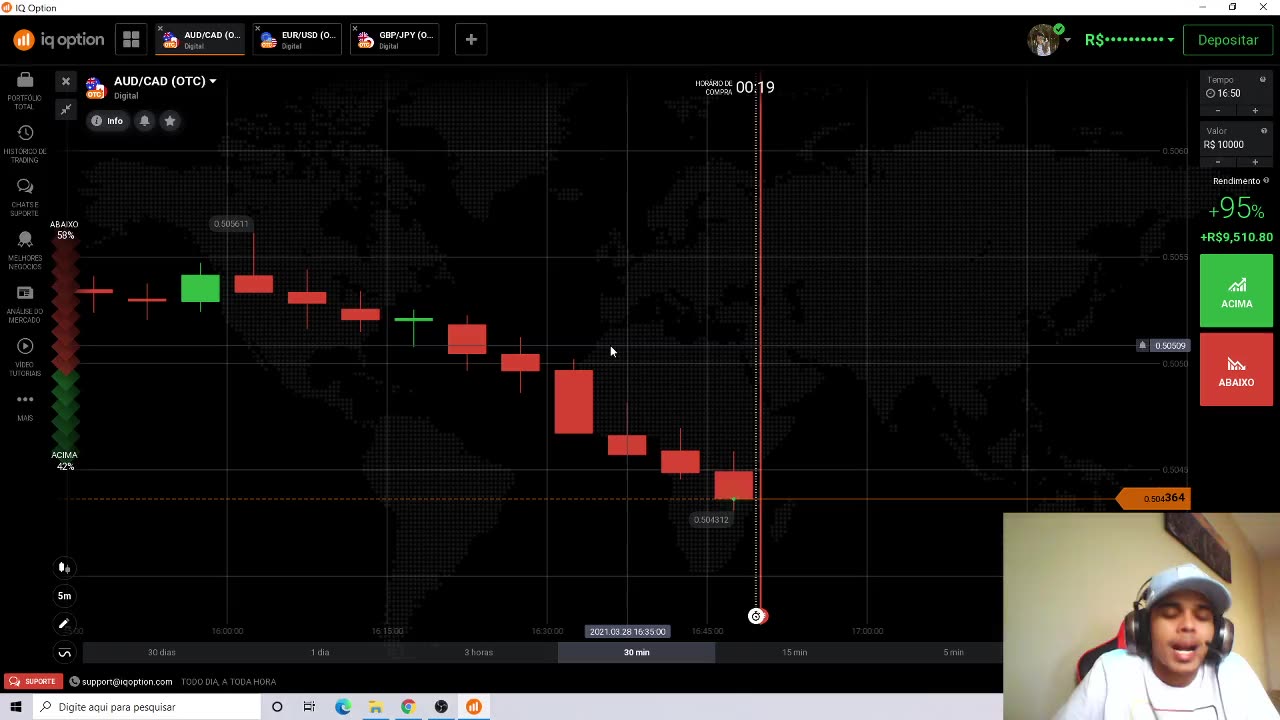Open Vídeo Tutoriais sidebar icon
Image resolution: width=1280 pixels, height=720 pixels.
(x=25, y=356)
